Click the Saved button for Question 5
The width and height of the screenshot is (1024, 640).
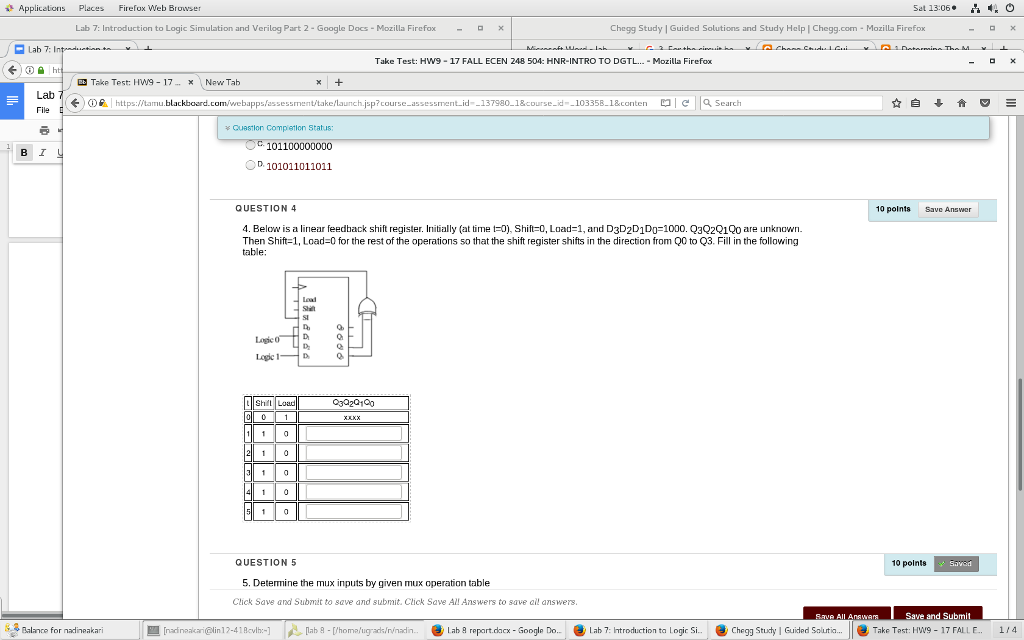[x=955, y=563]
